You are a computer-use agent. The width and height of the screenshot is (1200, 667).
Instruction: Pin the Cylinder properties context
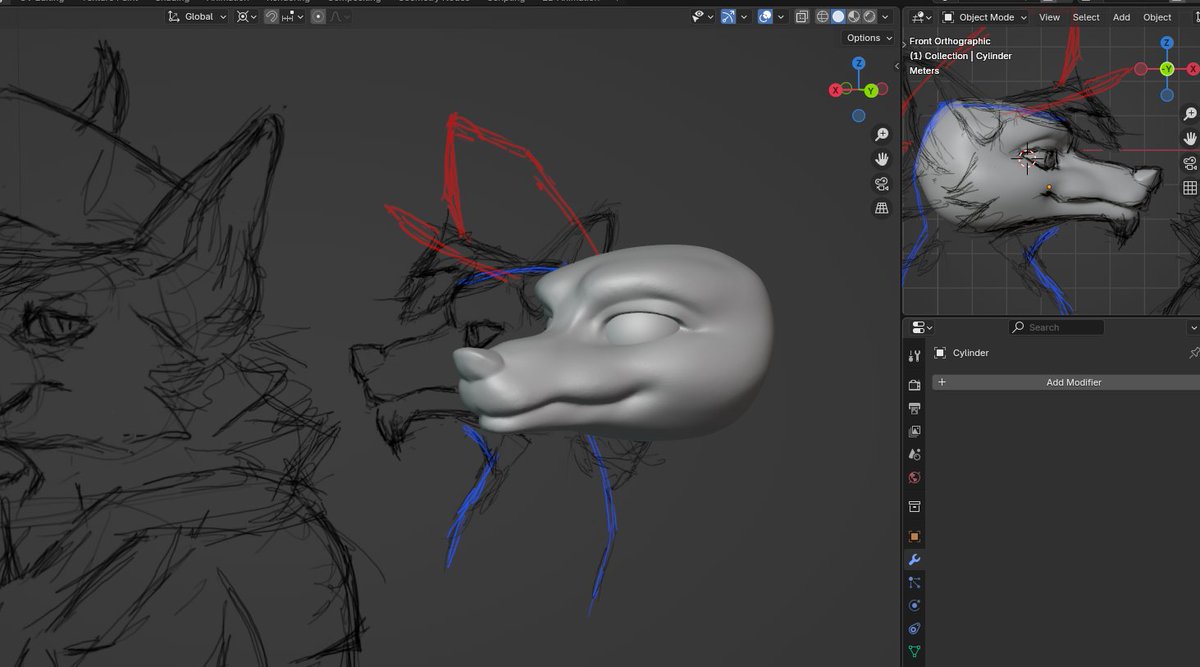[x=1193, y=353]
